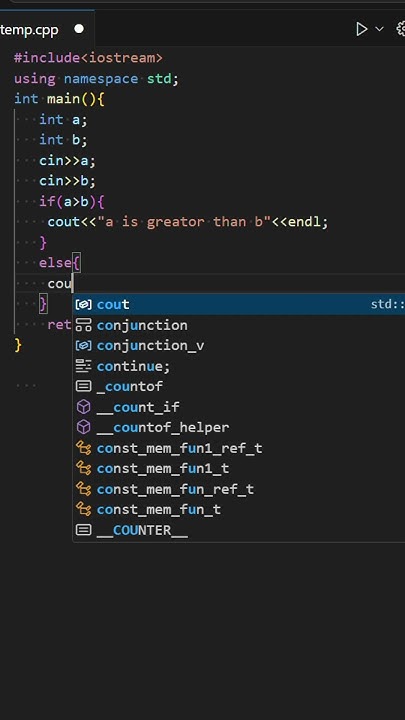
Task: Click 'endl' in the cout statement
Action: 304,222
